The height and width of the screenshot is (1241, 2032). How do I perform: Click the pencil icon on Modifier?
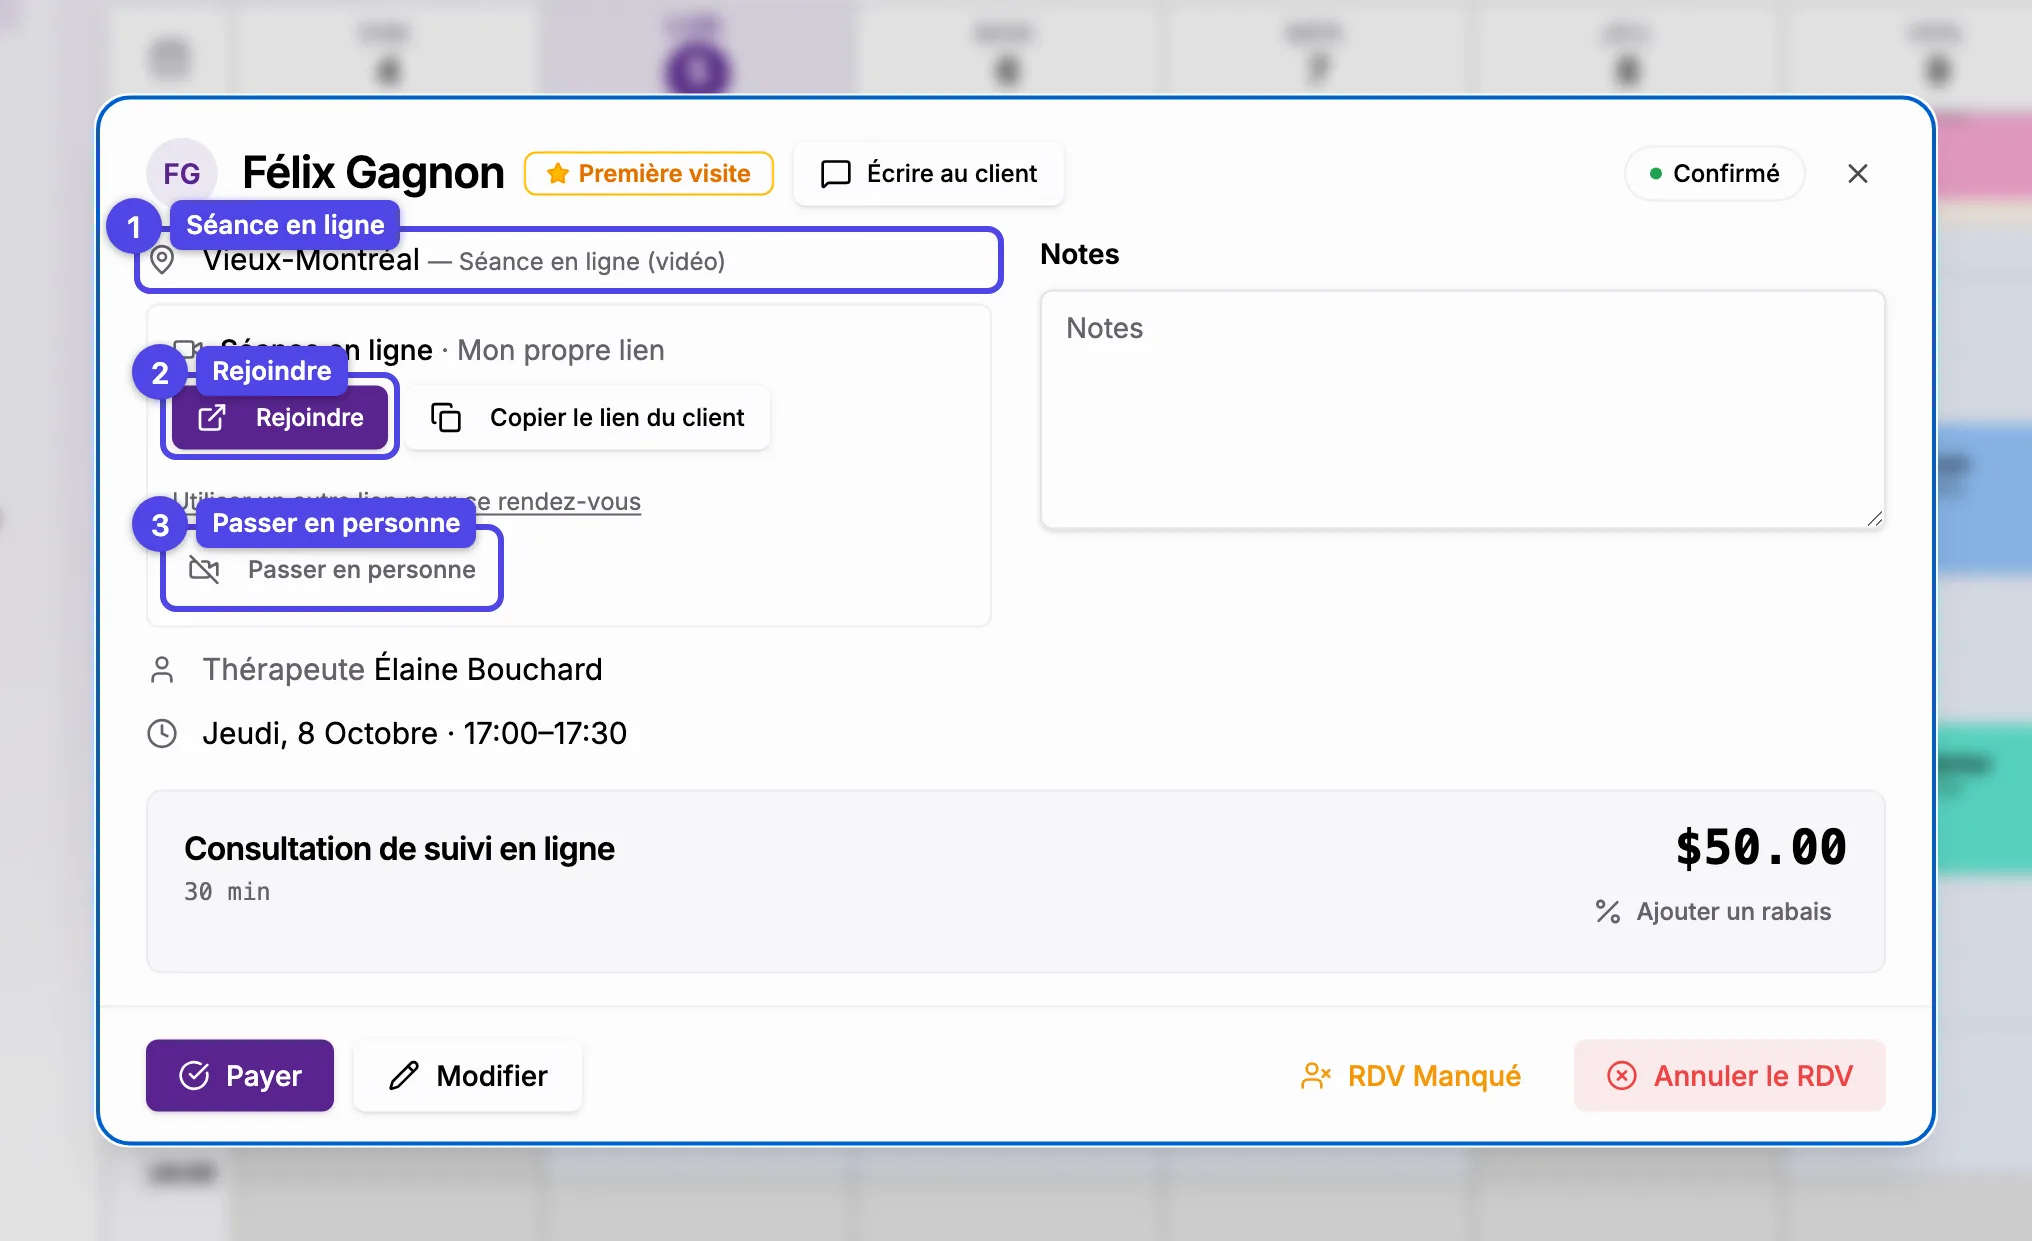(404, 1075)
